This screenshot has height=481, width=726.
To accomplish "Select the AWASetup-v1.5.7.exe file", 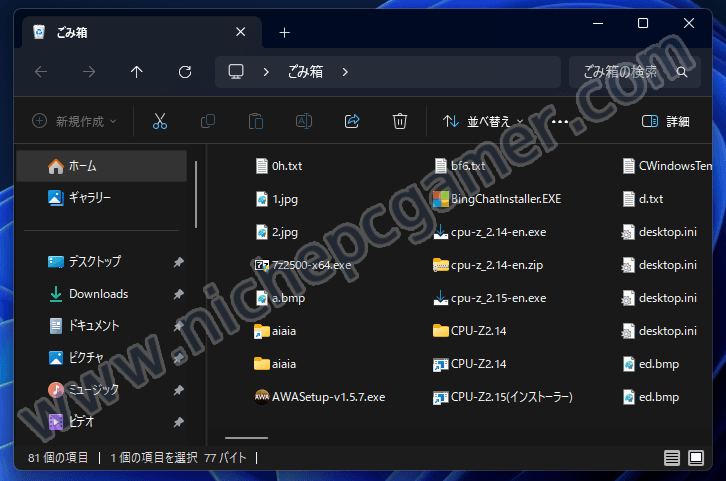I will pos(319,397).
